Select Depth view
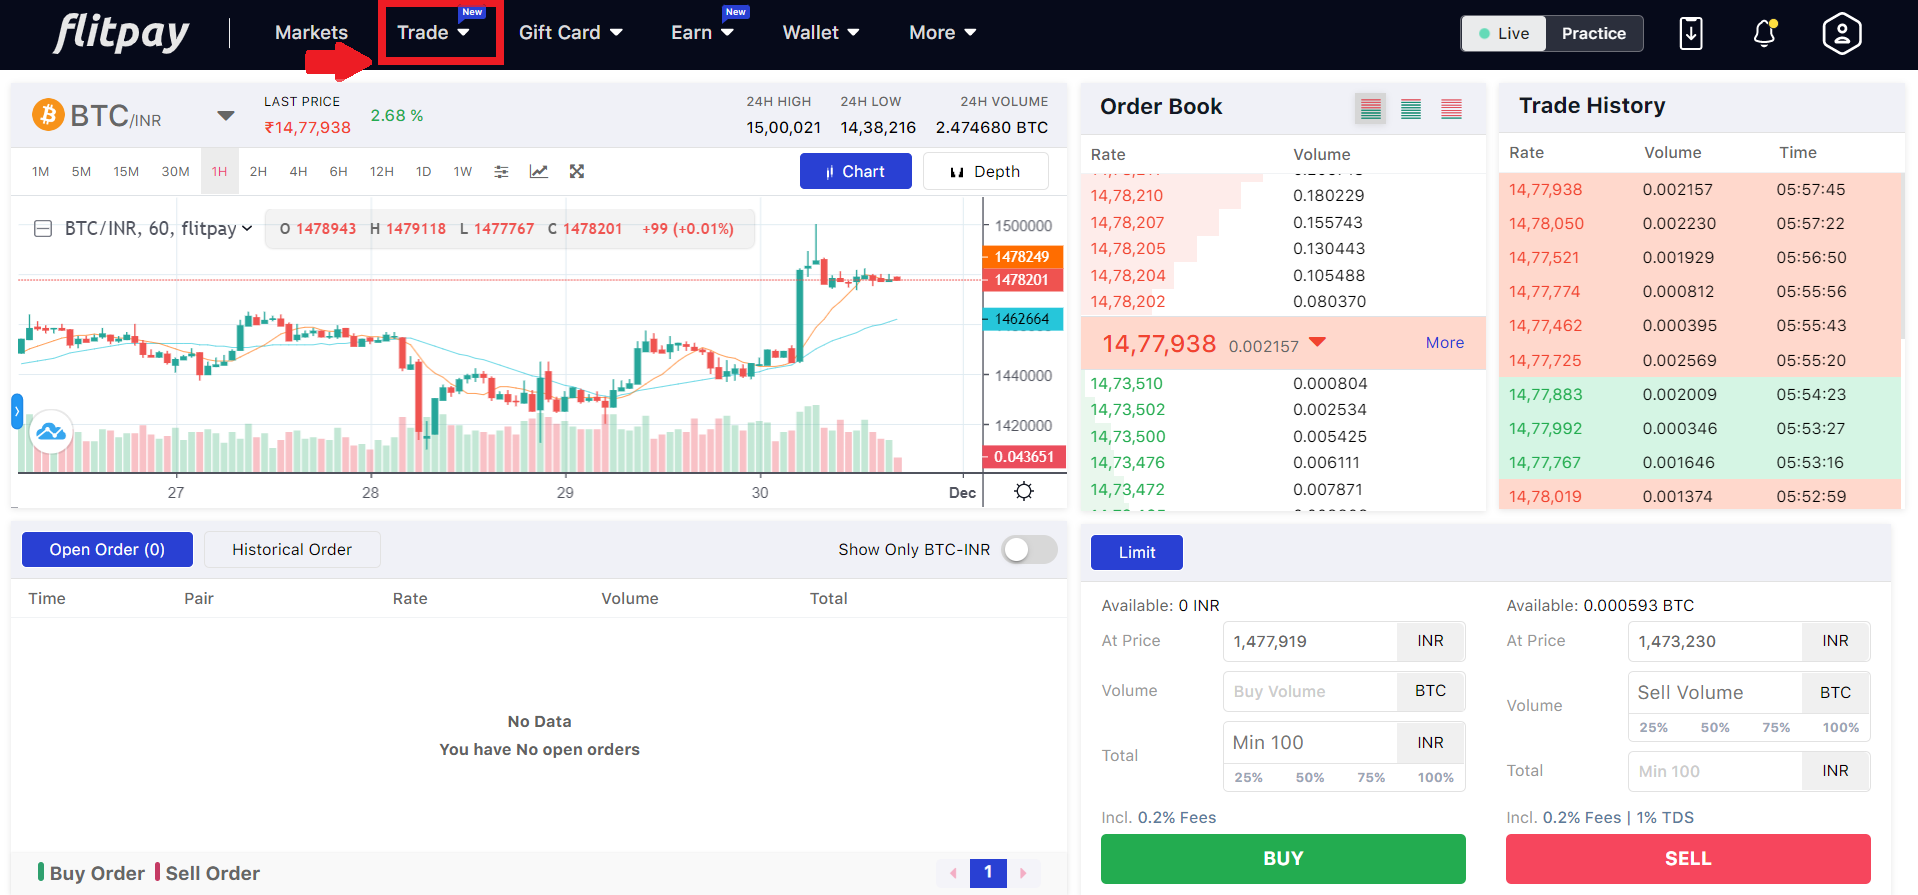This screenshot has height=895, width=1918. [x=985, y=171]
